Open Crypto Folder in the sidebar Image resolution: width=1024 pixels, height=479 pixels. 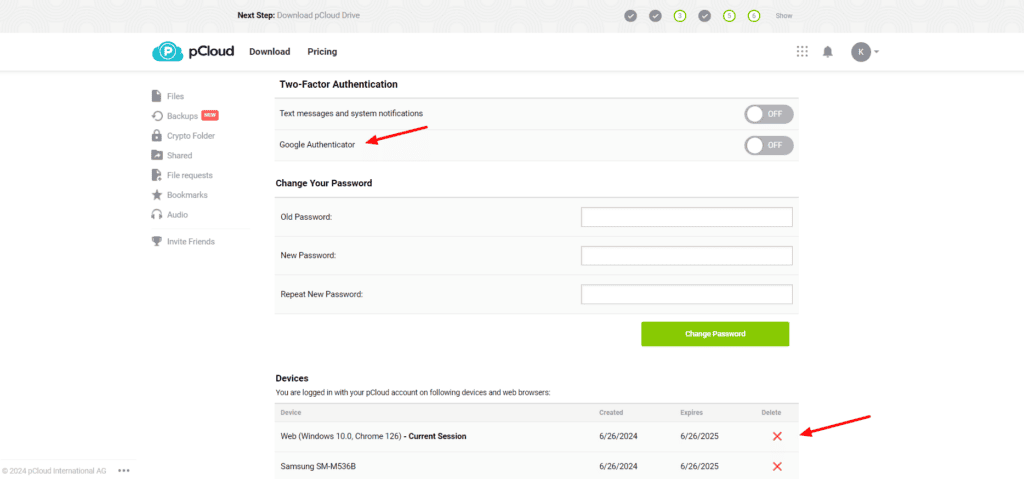[x=191, y=136]
